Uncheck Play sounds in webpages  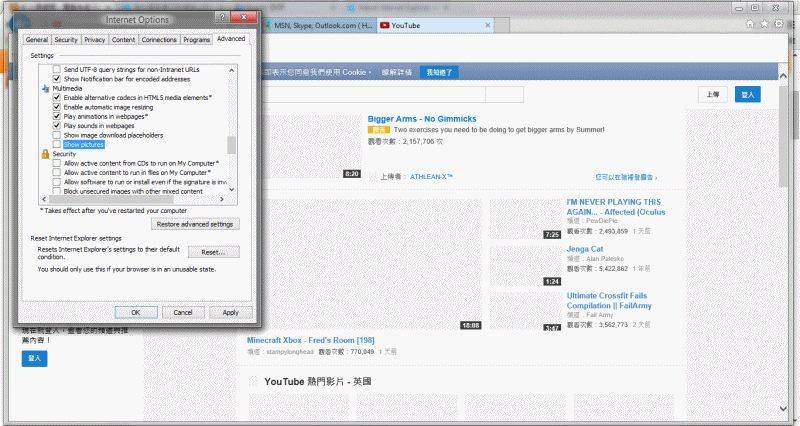pos(57,126)
